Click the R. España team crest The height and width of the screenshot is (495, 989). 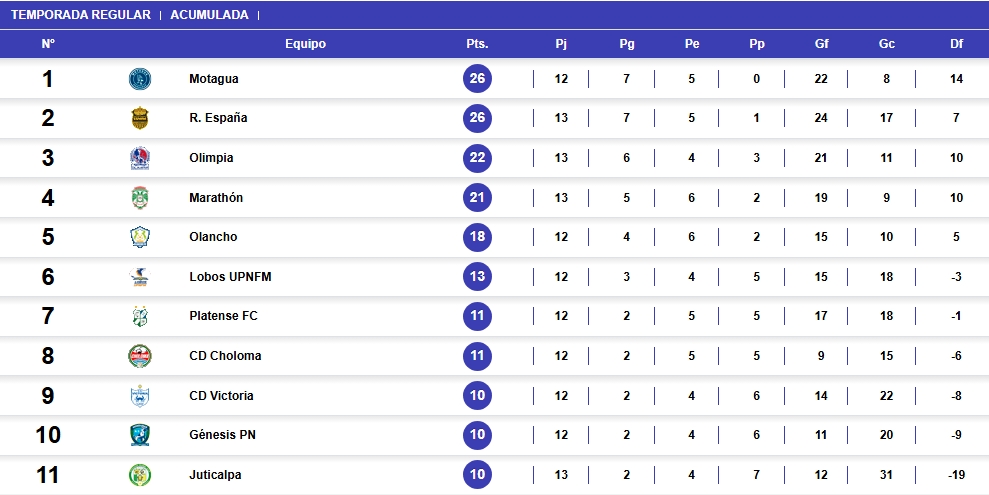pos(140,118)
